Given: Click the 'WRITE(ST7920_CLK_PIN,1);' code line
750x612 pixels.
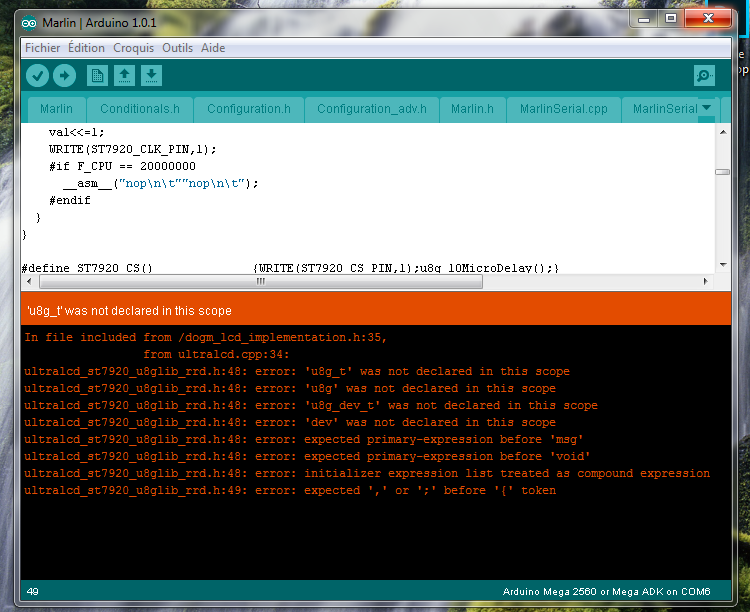Looking at the screenshot, I should tap(132, 149).
